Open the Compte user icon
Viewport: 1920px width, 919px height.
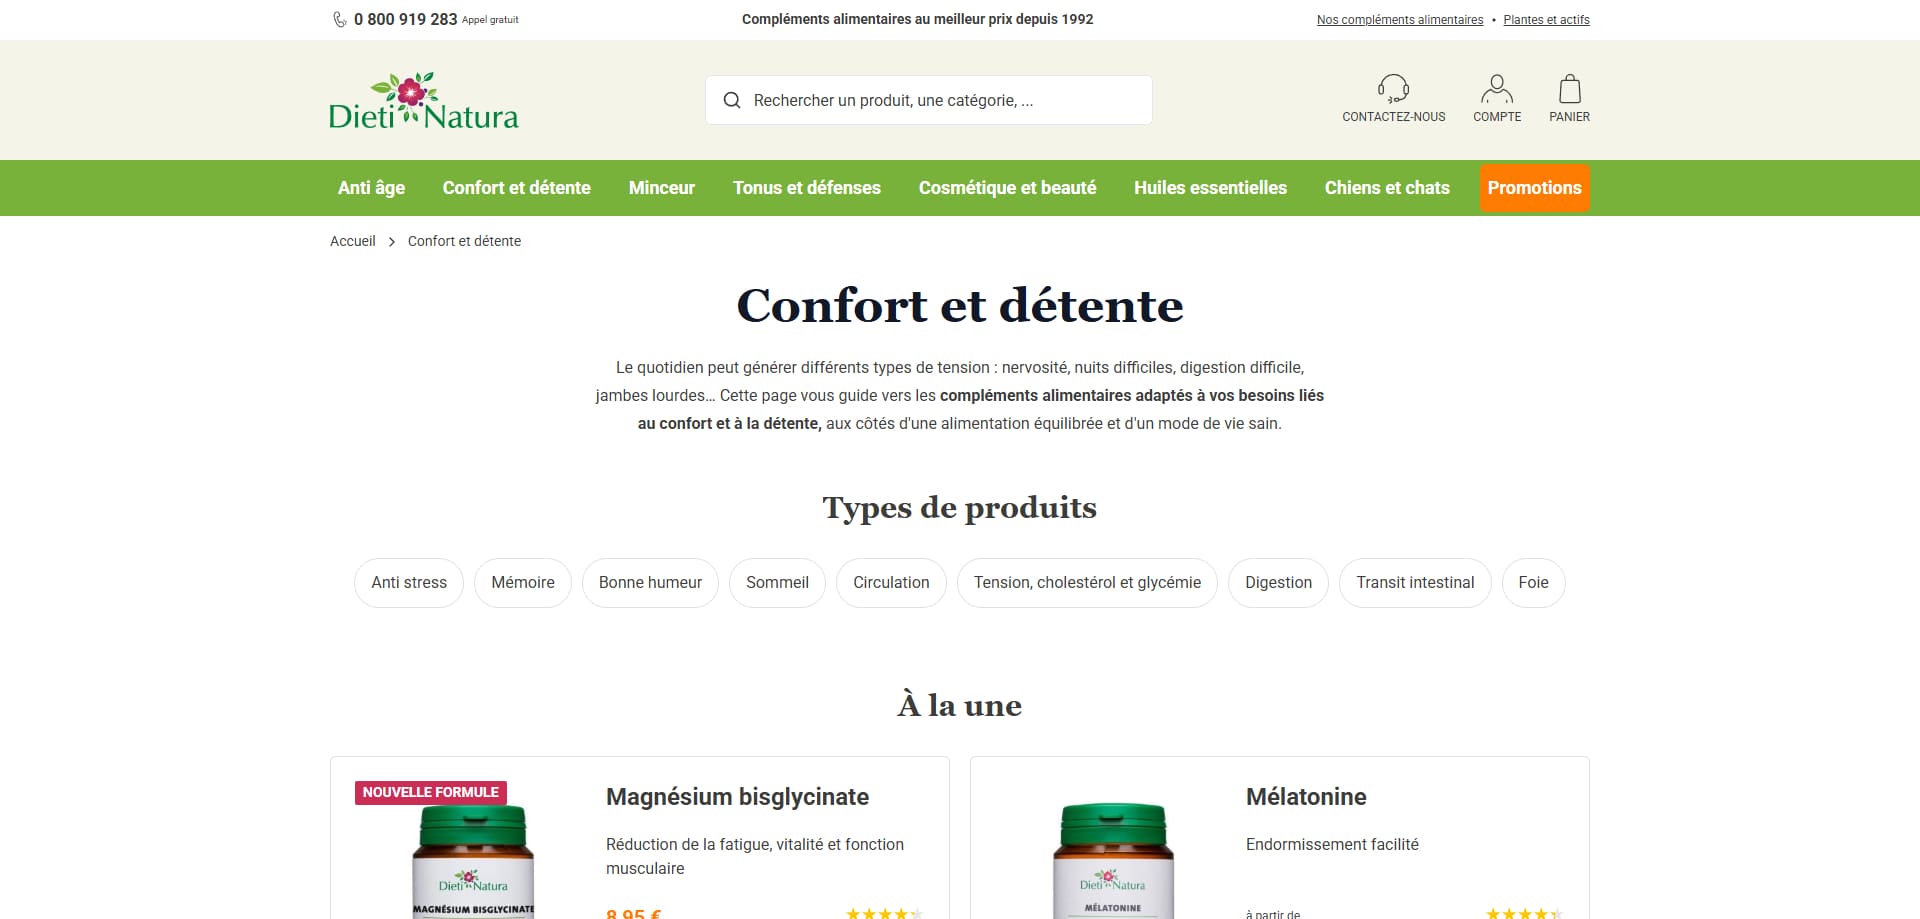click(1497, 89)
